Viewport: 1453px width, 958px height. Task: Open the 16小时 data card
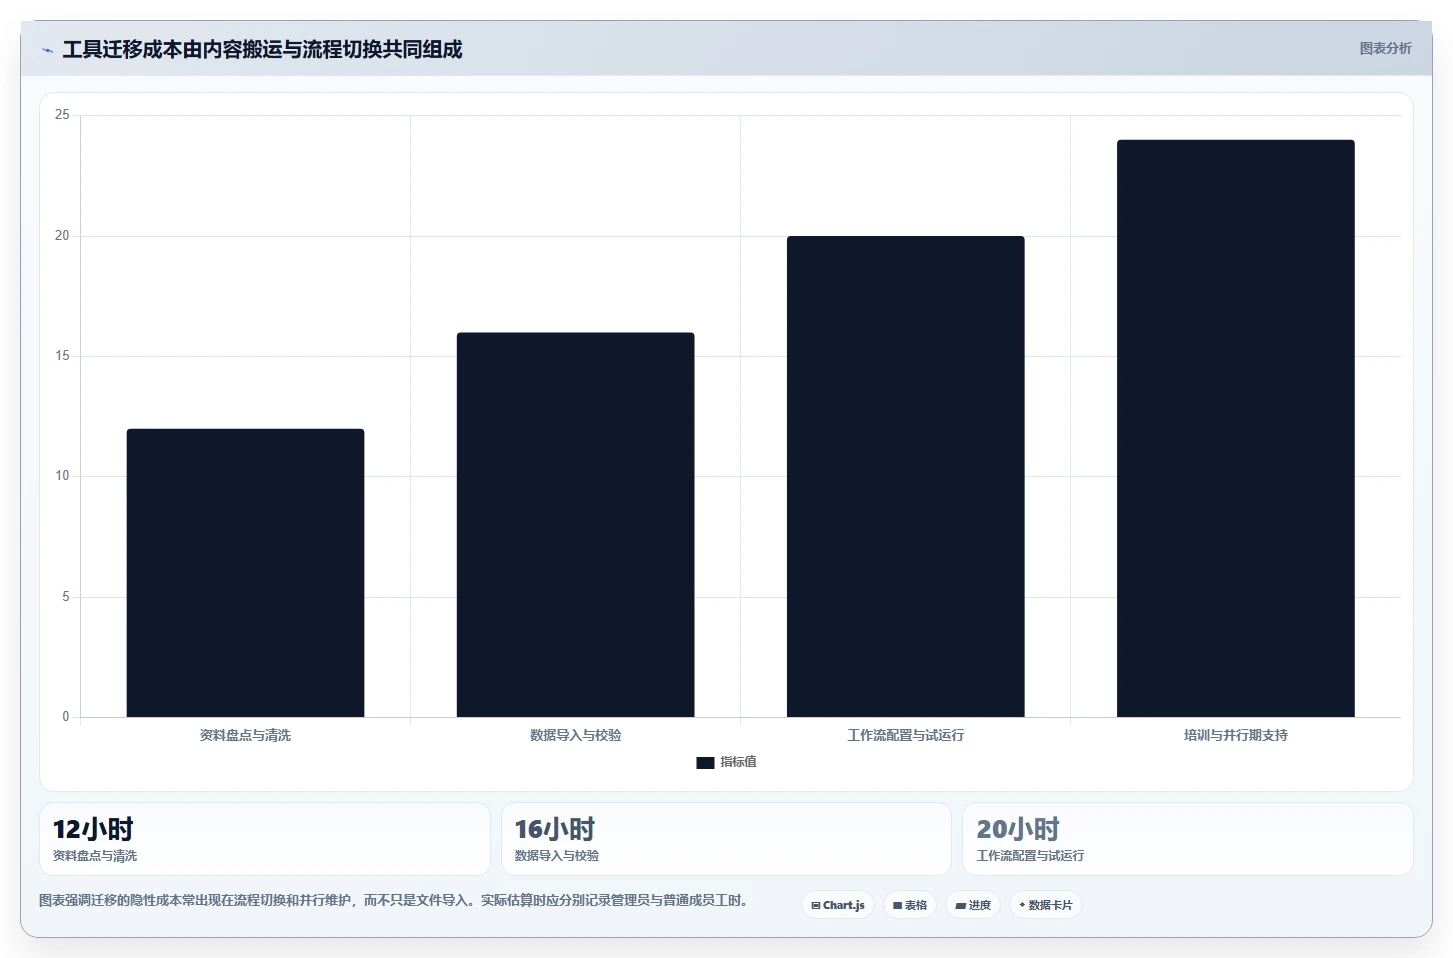[x=726, y=839]
